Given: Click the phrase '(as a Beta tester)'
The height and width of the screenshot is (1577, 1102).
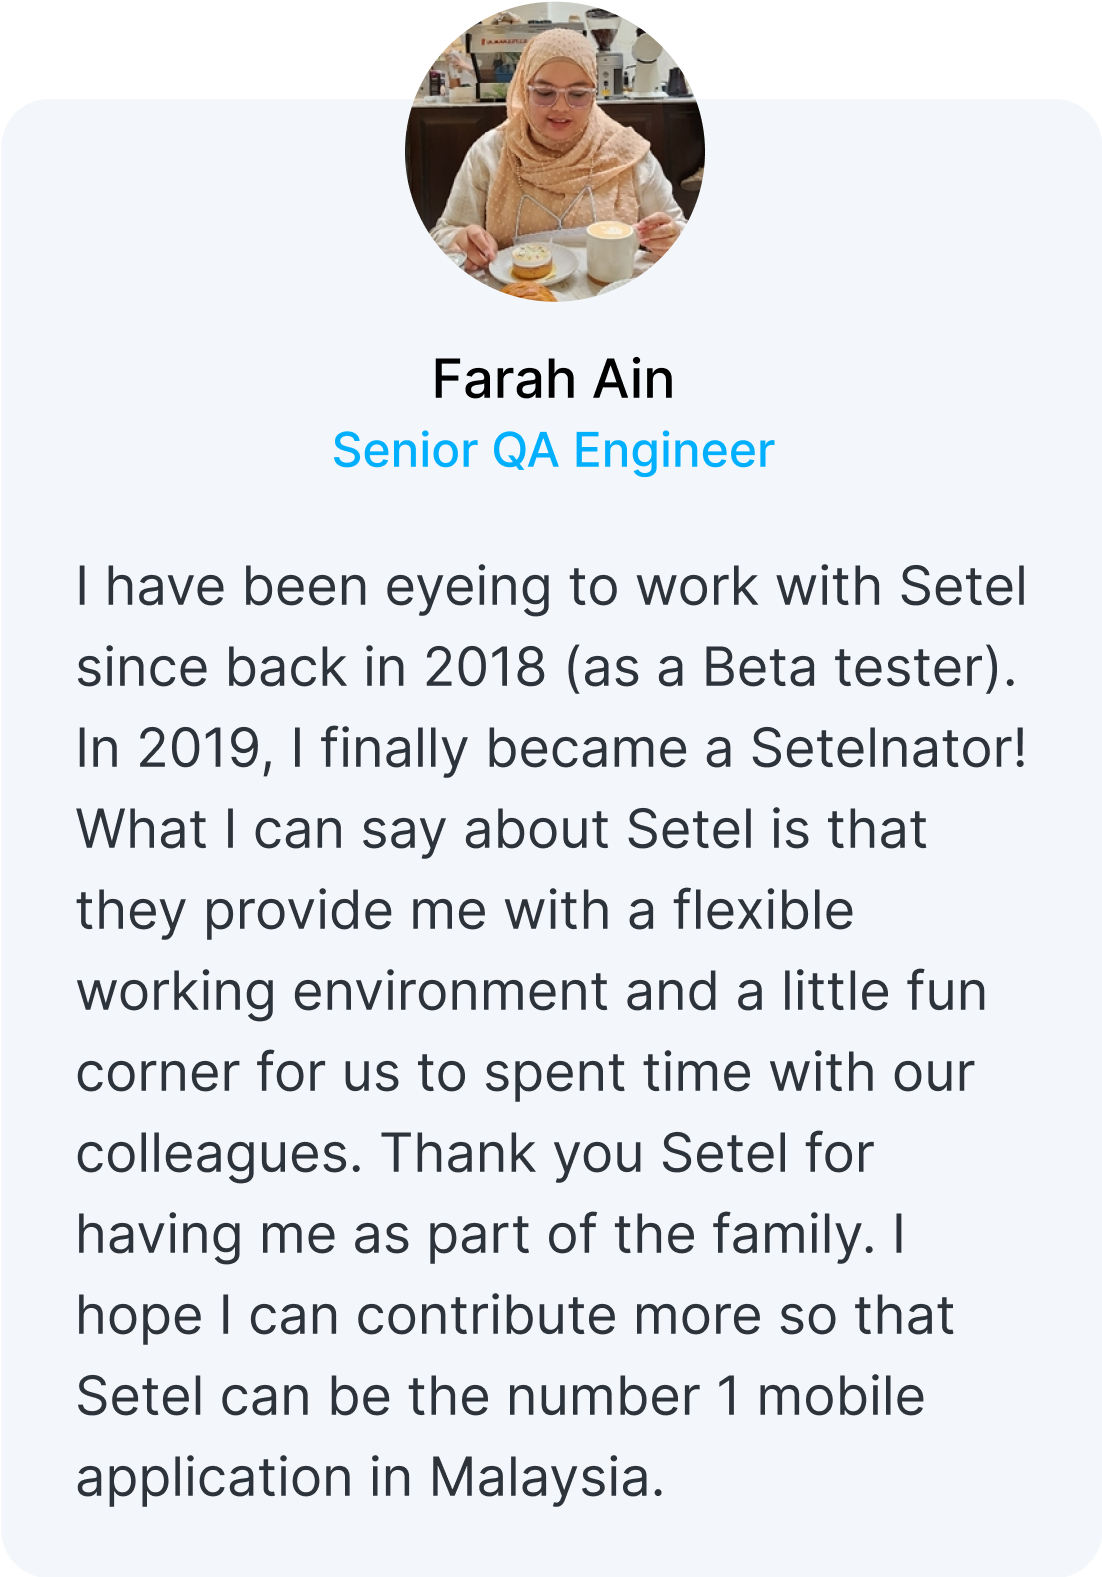Looking at the screenshot, I should coord(790,668).
